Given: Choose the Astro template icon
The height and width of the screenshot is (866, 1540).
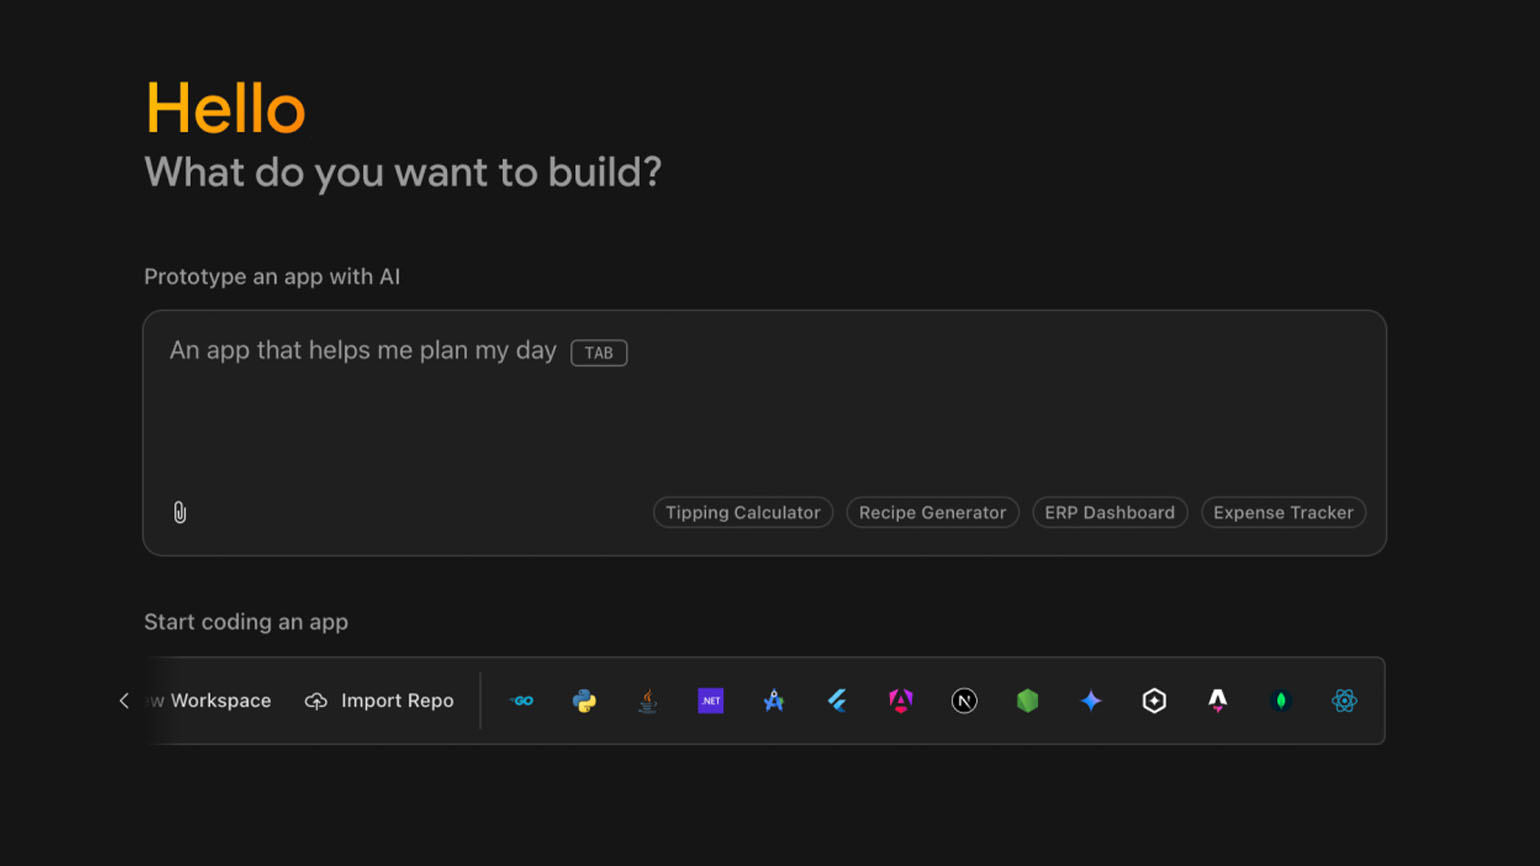Looking at the screenshot, I should coord(1217,701).
